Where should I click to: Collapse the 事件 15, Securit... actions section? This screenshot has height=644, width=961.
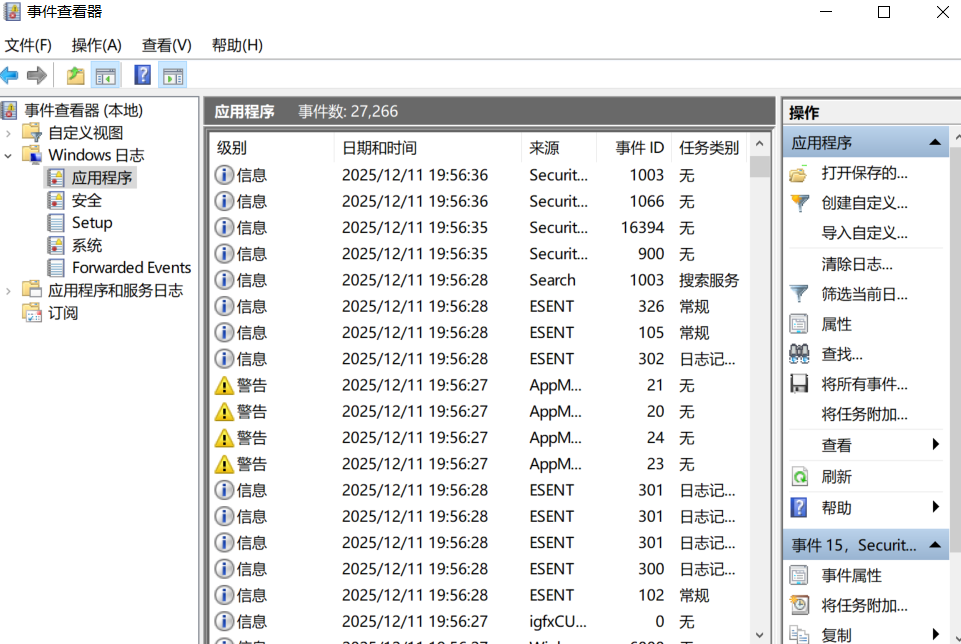point(935,545)
